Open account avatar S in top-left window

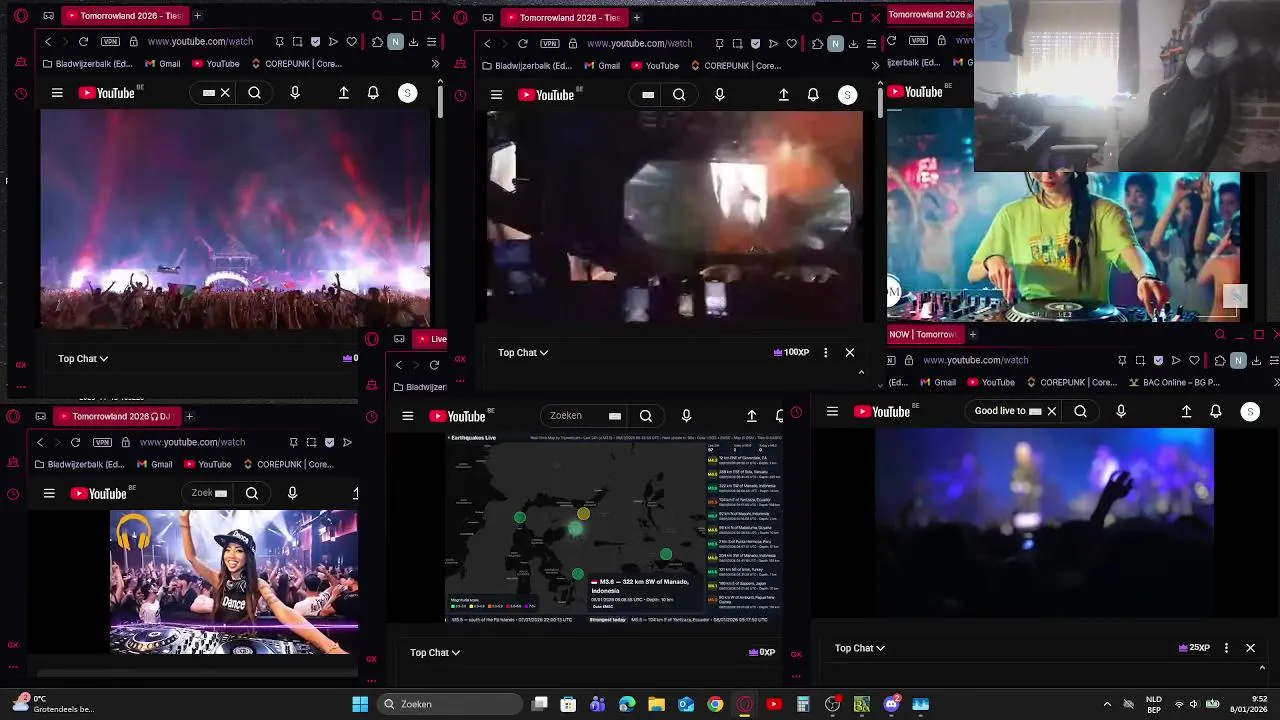[407, 93]
